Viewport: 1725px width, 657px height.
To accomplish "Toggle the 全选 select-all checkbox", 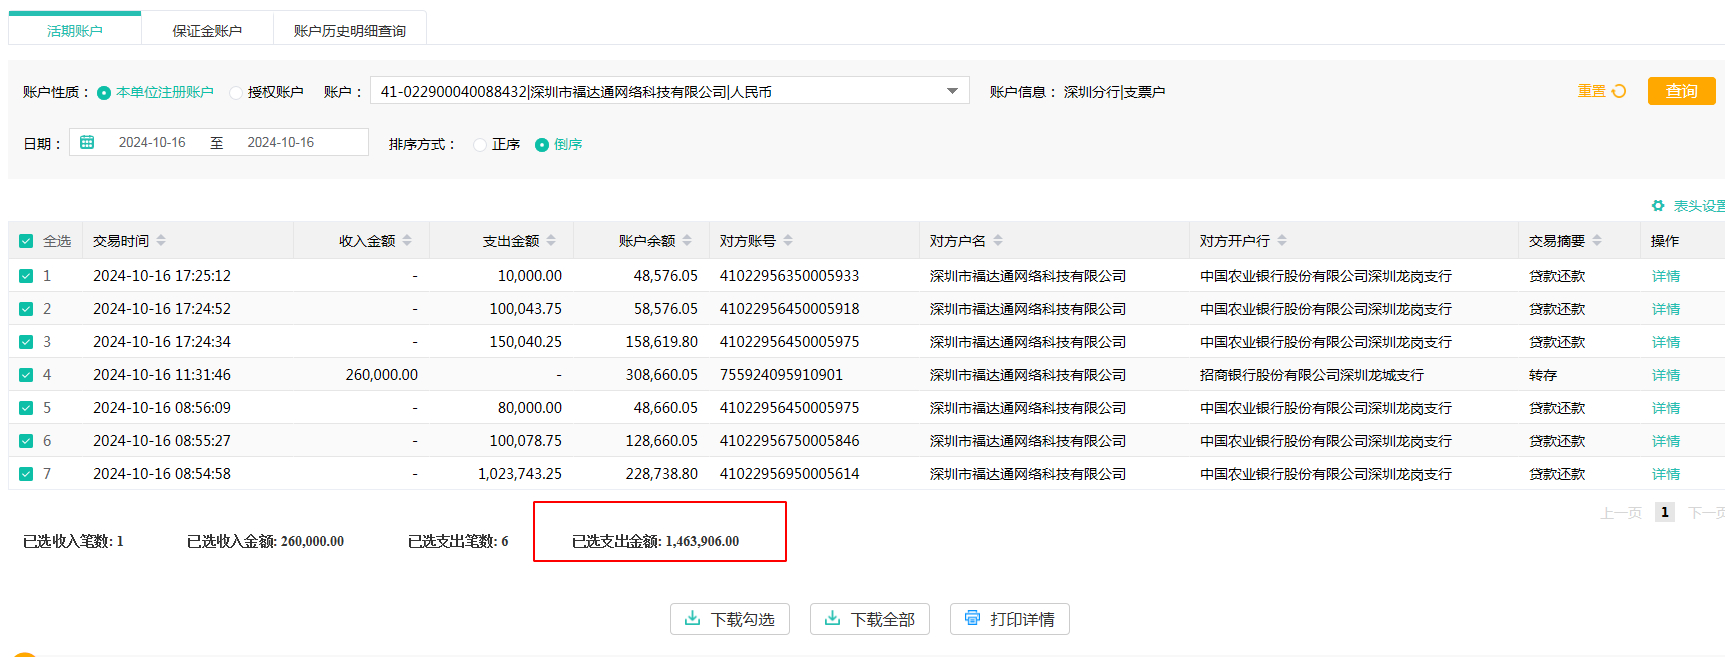I will click(x=26, y=241).
